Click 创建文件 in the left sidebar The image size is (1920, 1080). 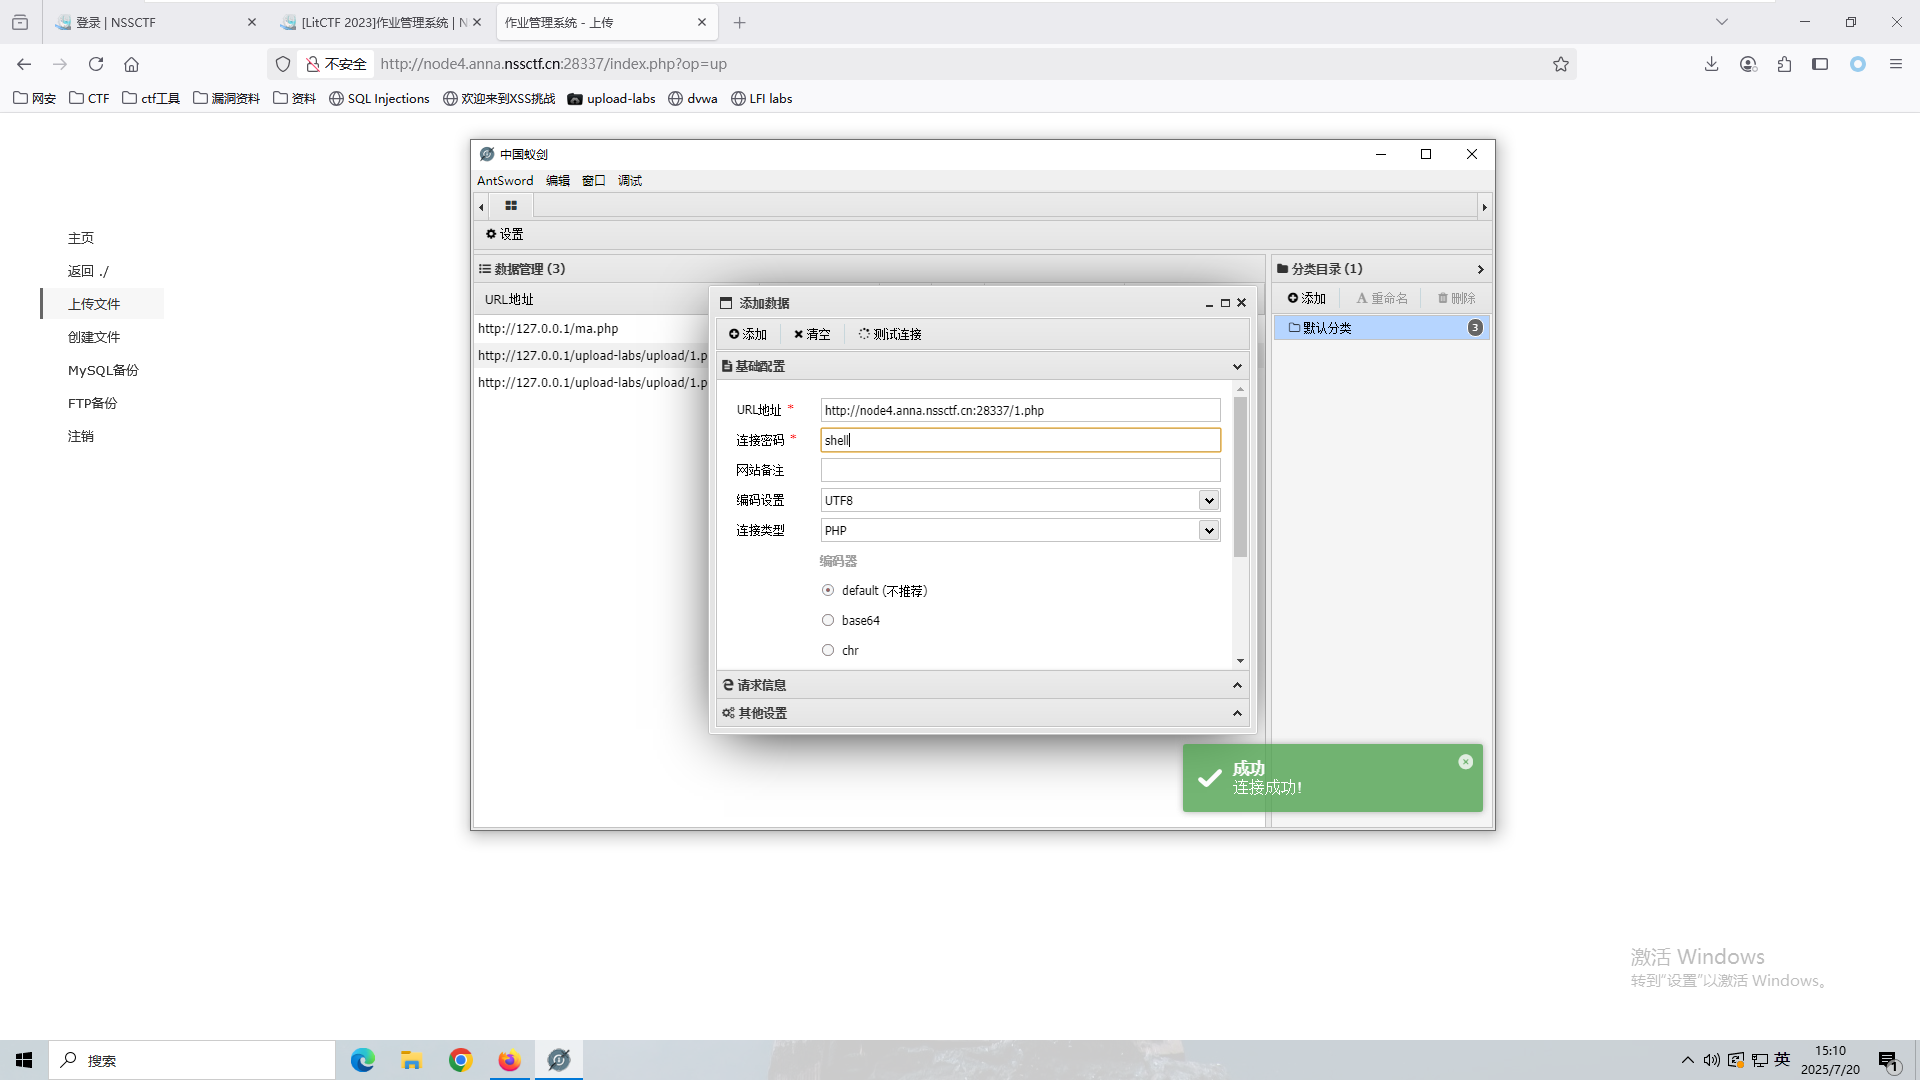(94, 337)
